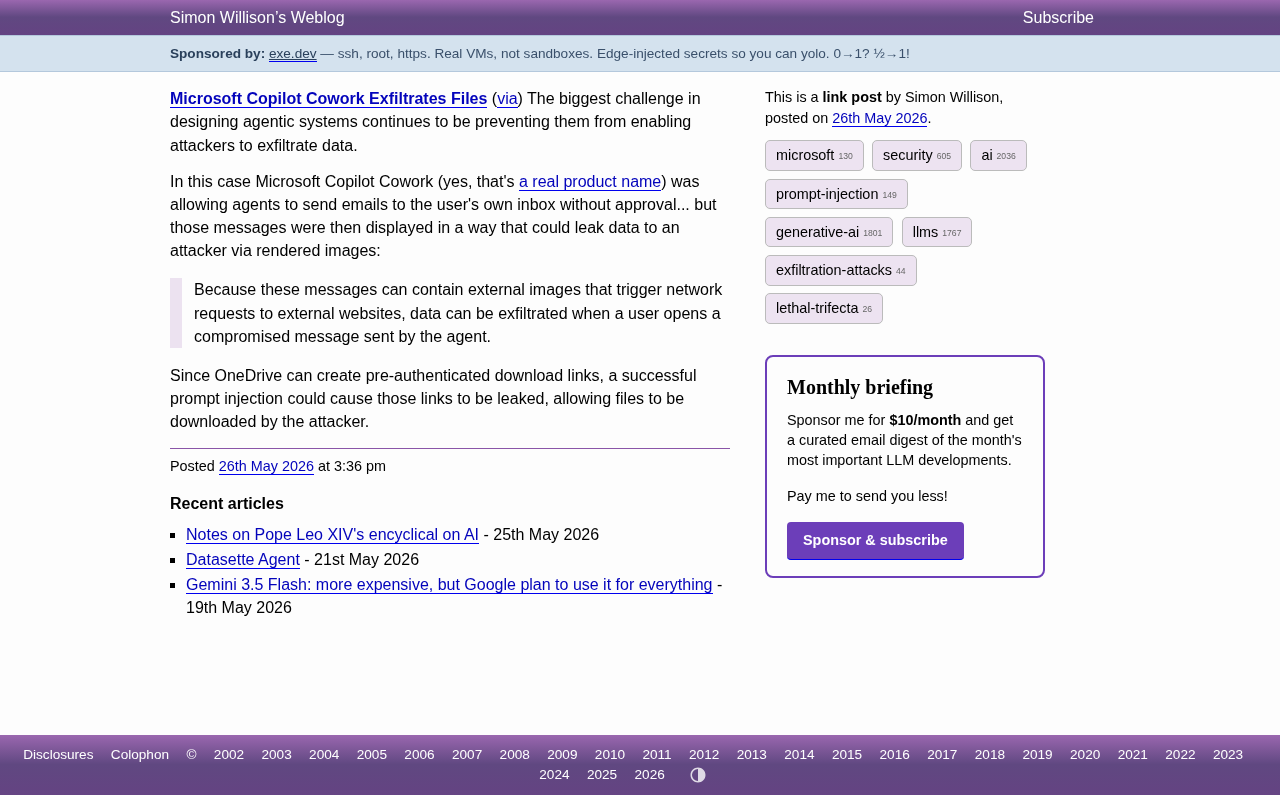The image size is (1280, 800).
Task: Browse the 2013 archive
Action: (x=752, y=755)
